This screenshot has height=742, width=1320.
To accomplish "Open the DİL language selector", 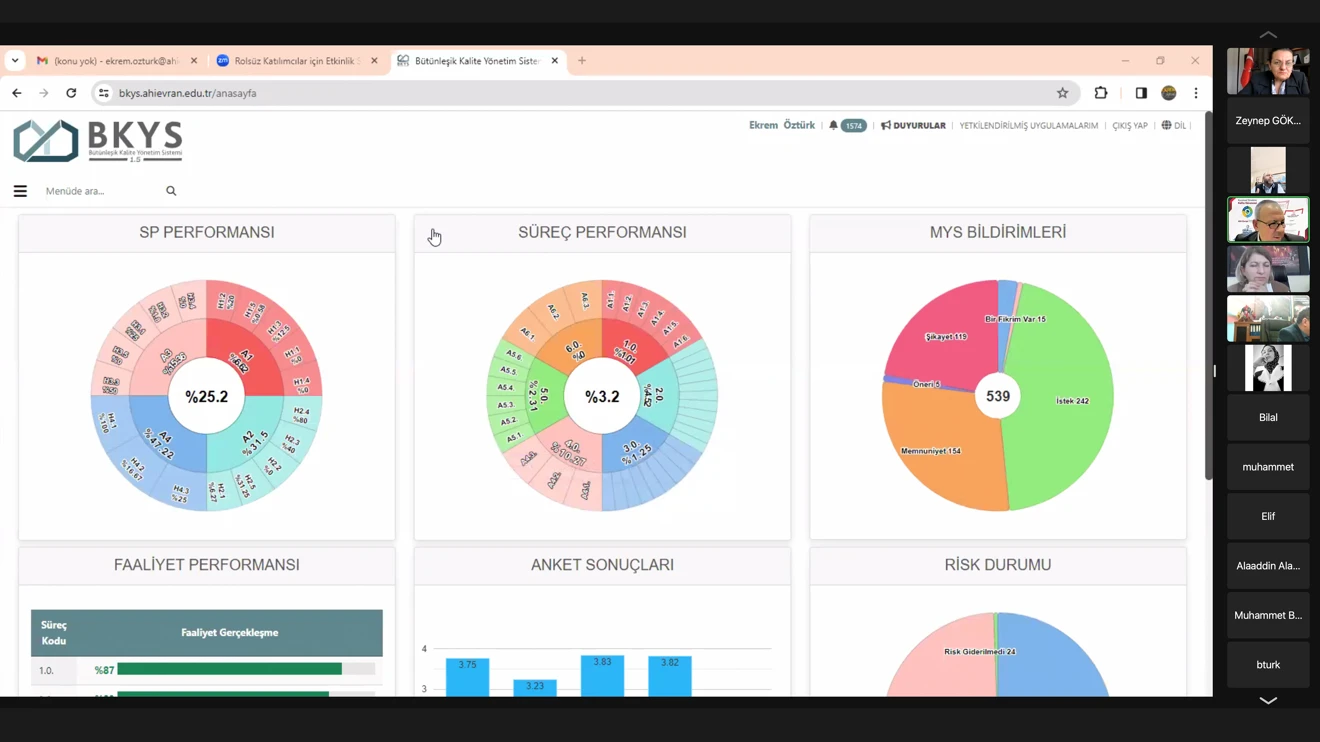I will pos(1174,126).
